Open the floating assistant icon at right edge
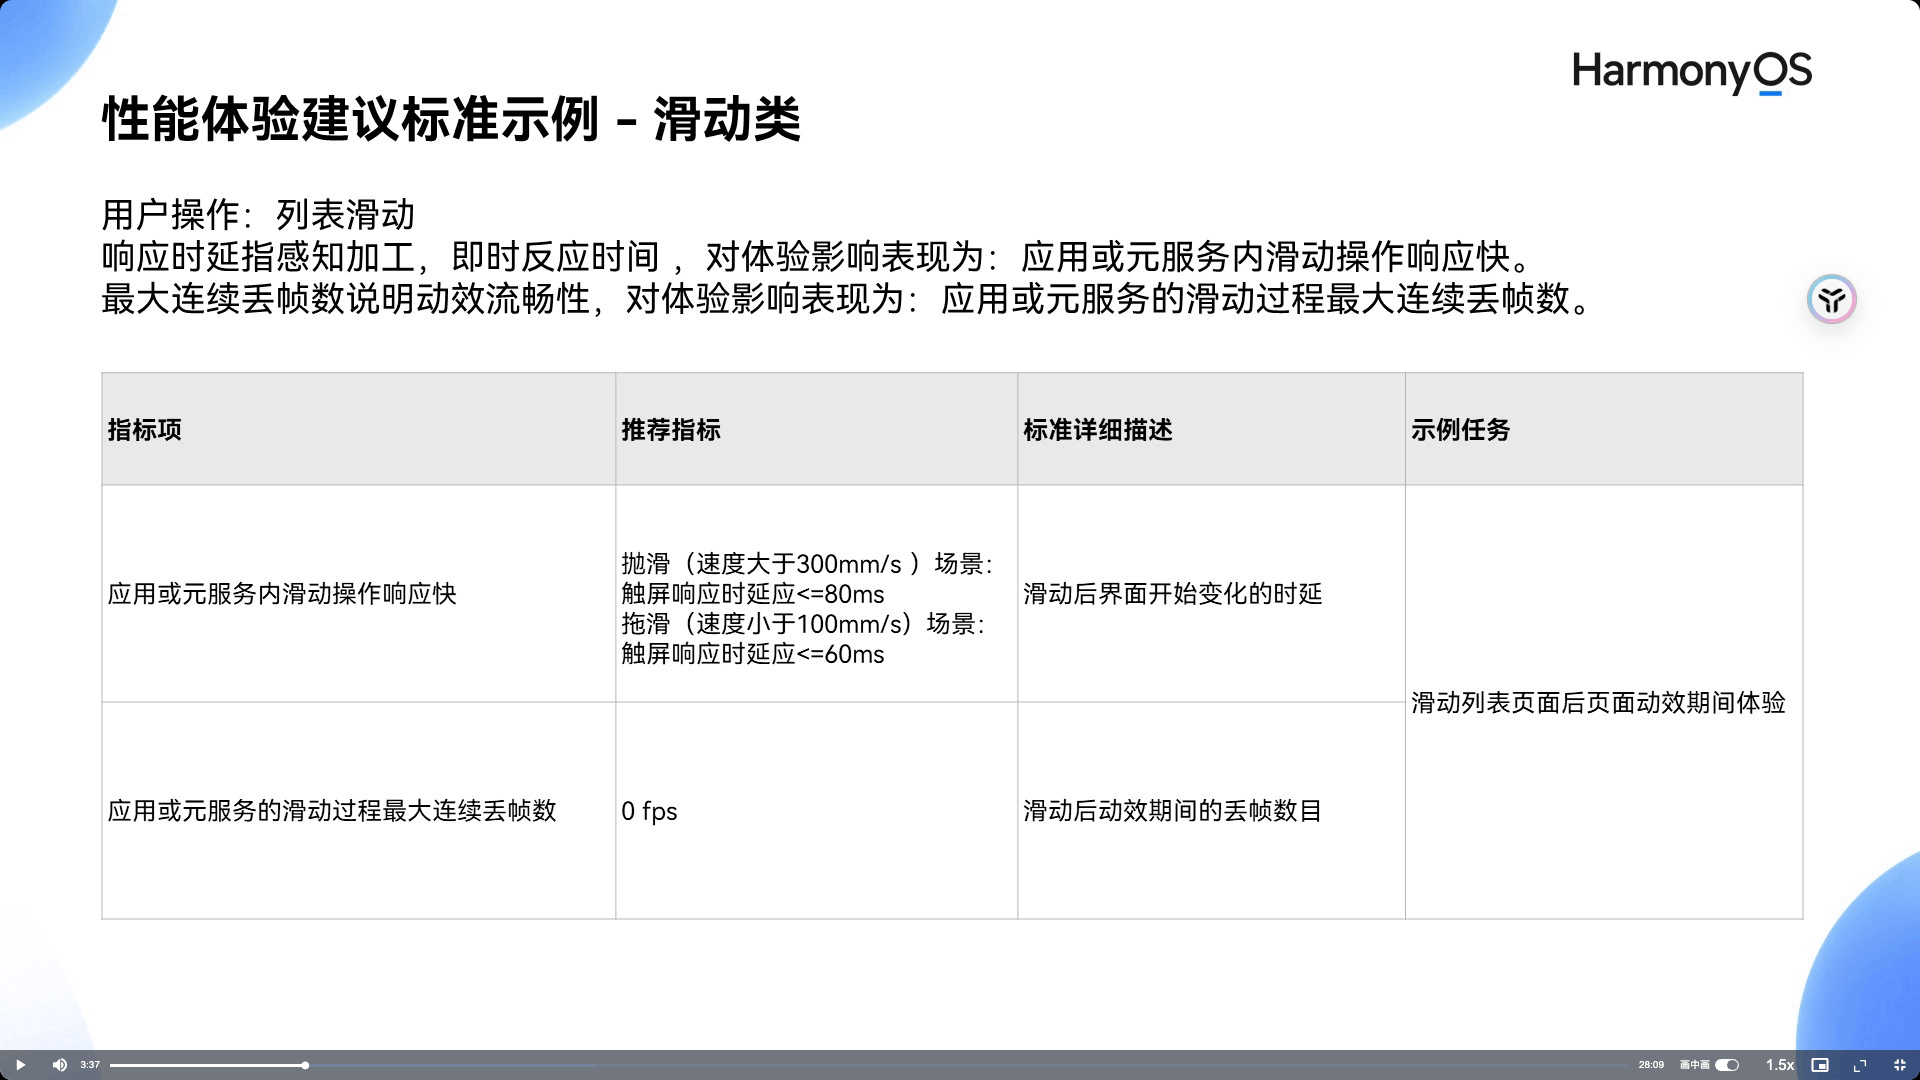Viewport: 1920px width, 1080px height. point(1831,299)
